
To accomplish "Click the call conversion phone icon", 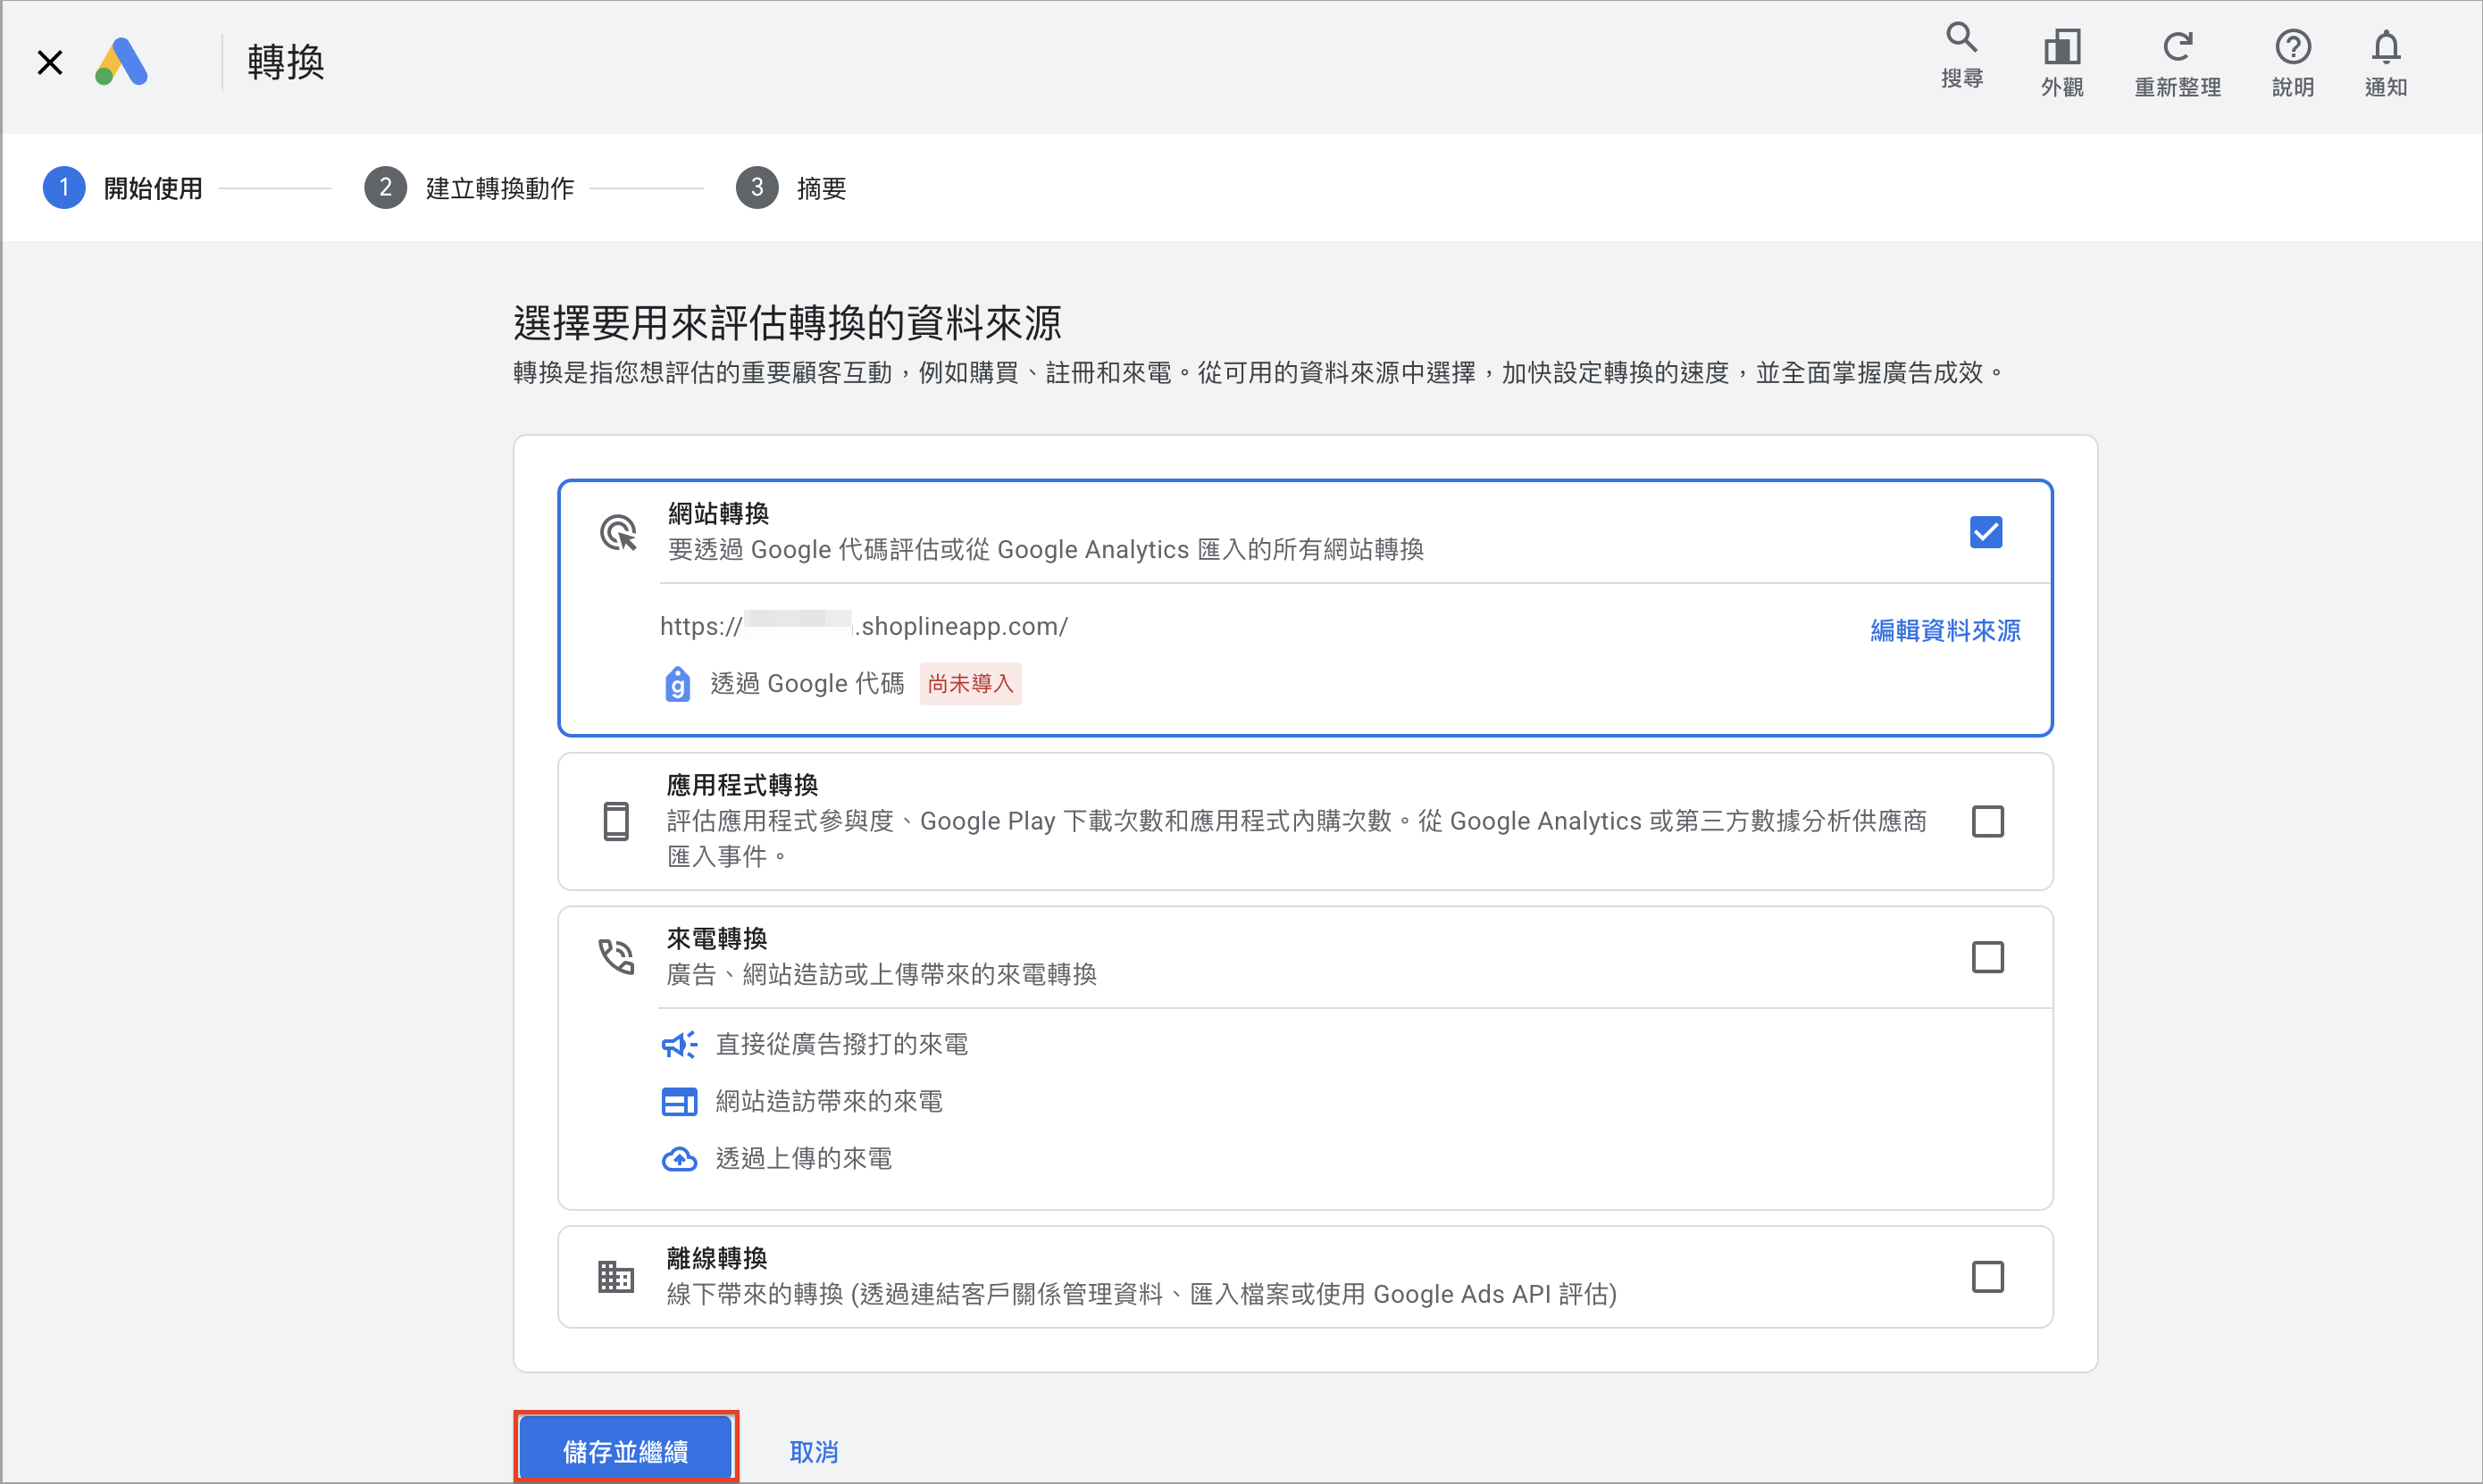I will (616, 956).
